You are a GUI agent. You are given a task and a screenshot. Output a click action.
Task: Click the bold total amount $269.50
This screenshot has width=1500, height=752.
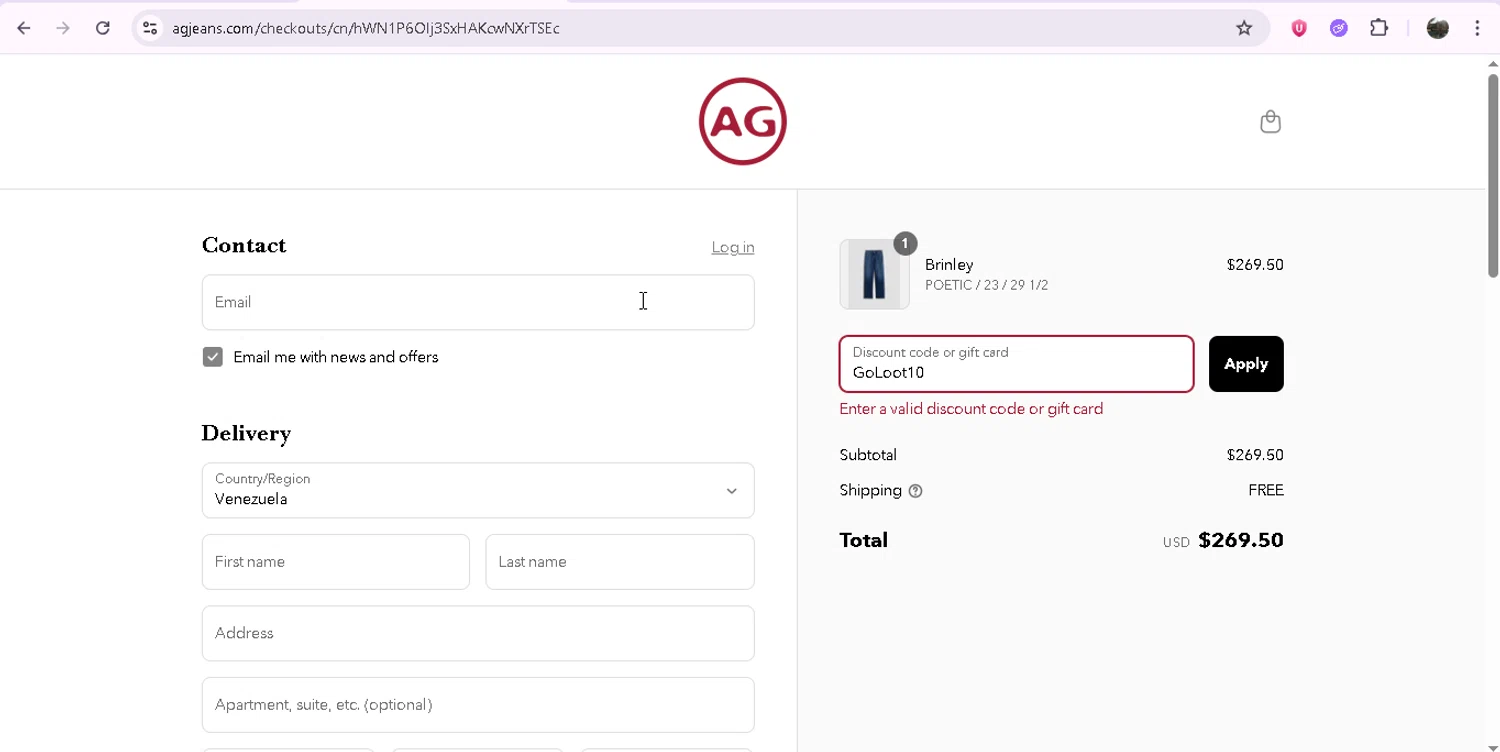click(1241, 540)
